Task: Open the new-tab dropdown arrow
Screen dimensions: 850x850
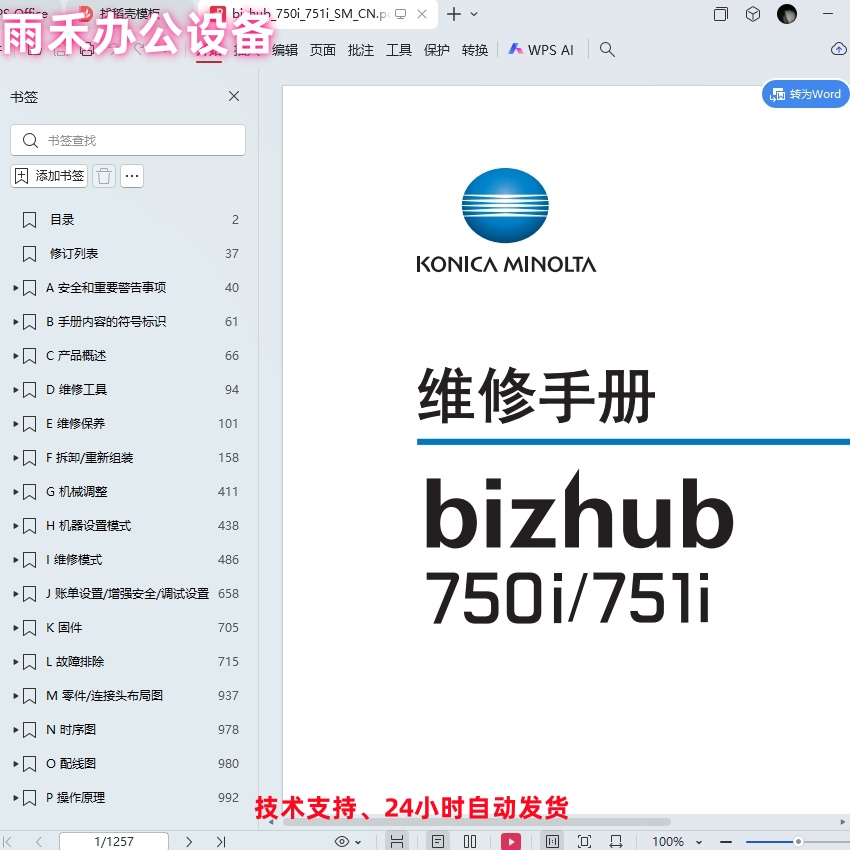Action: click(x=474, y=14)
